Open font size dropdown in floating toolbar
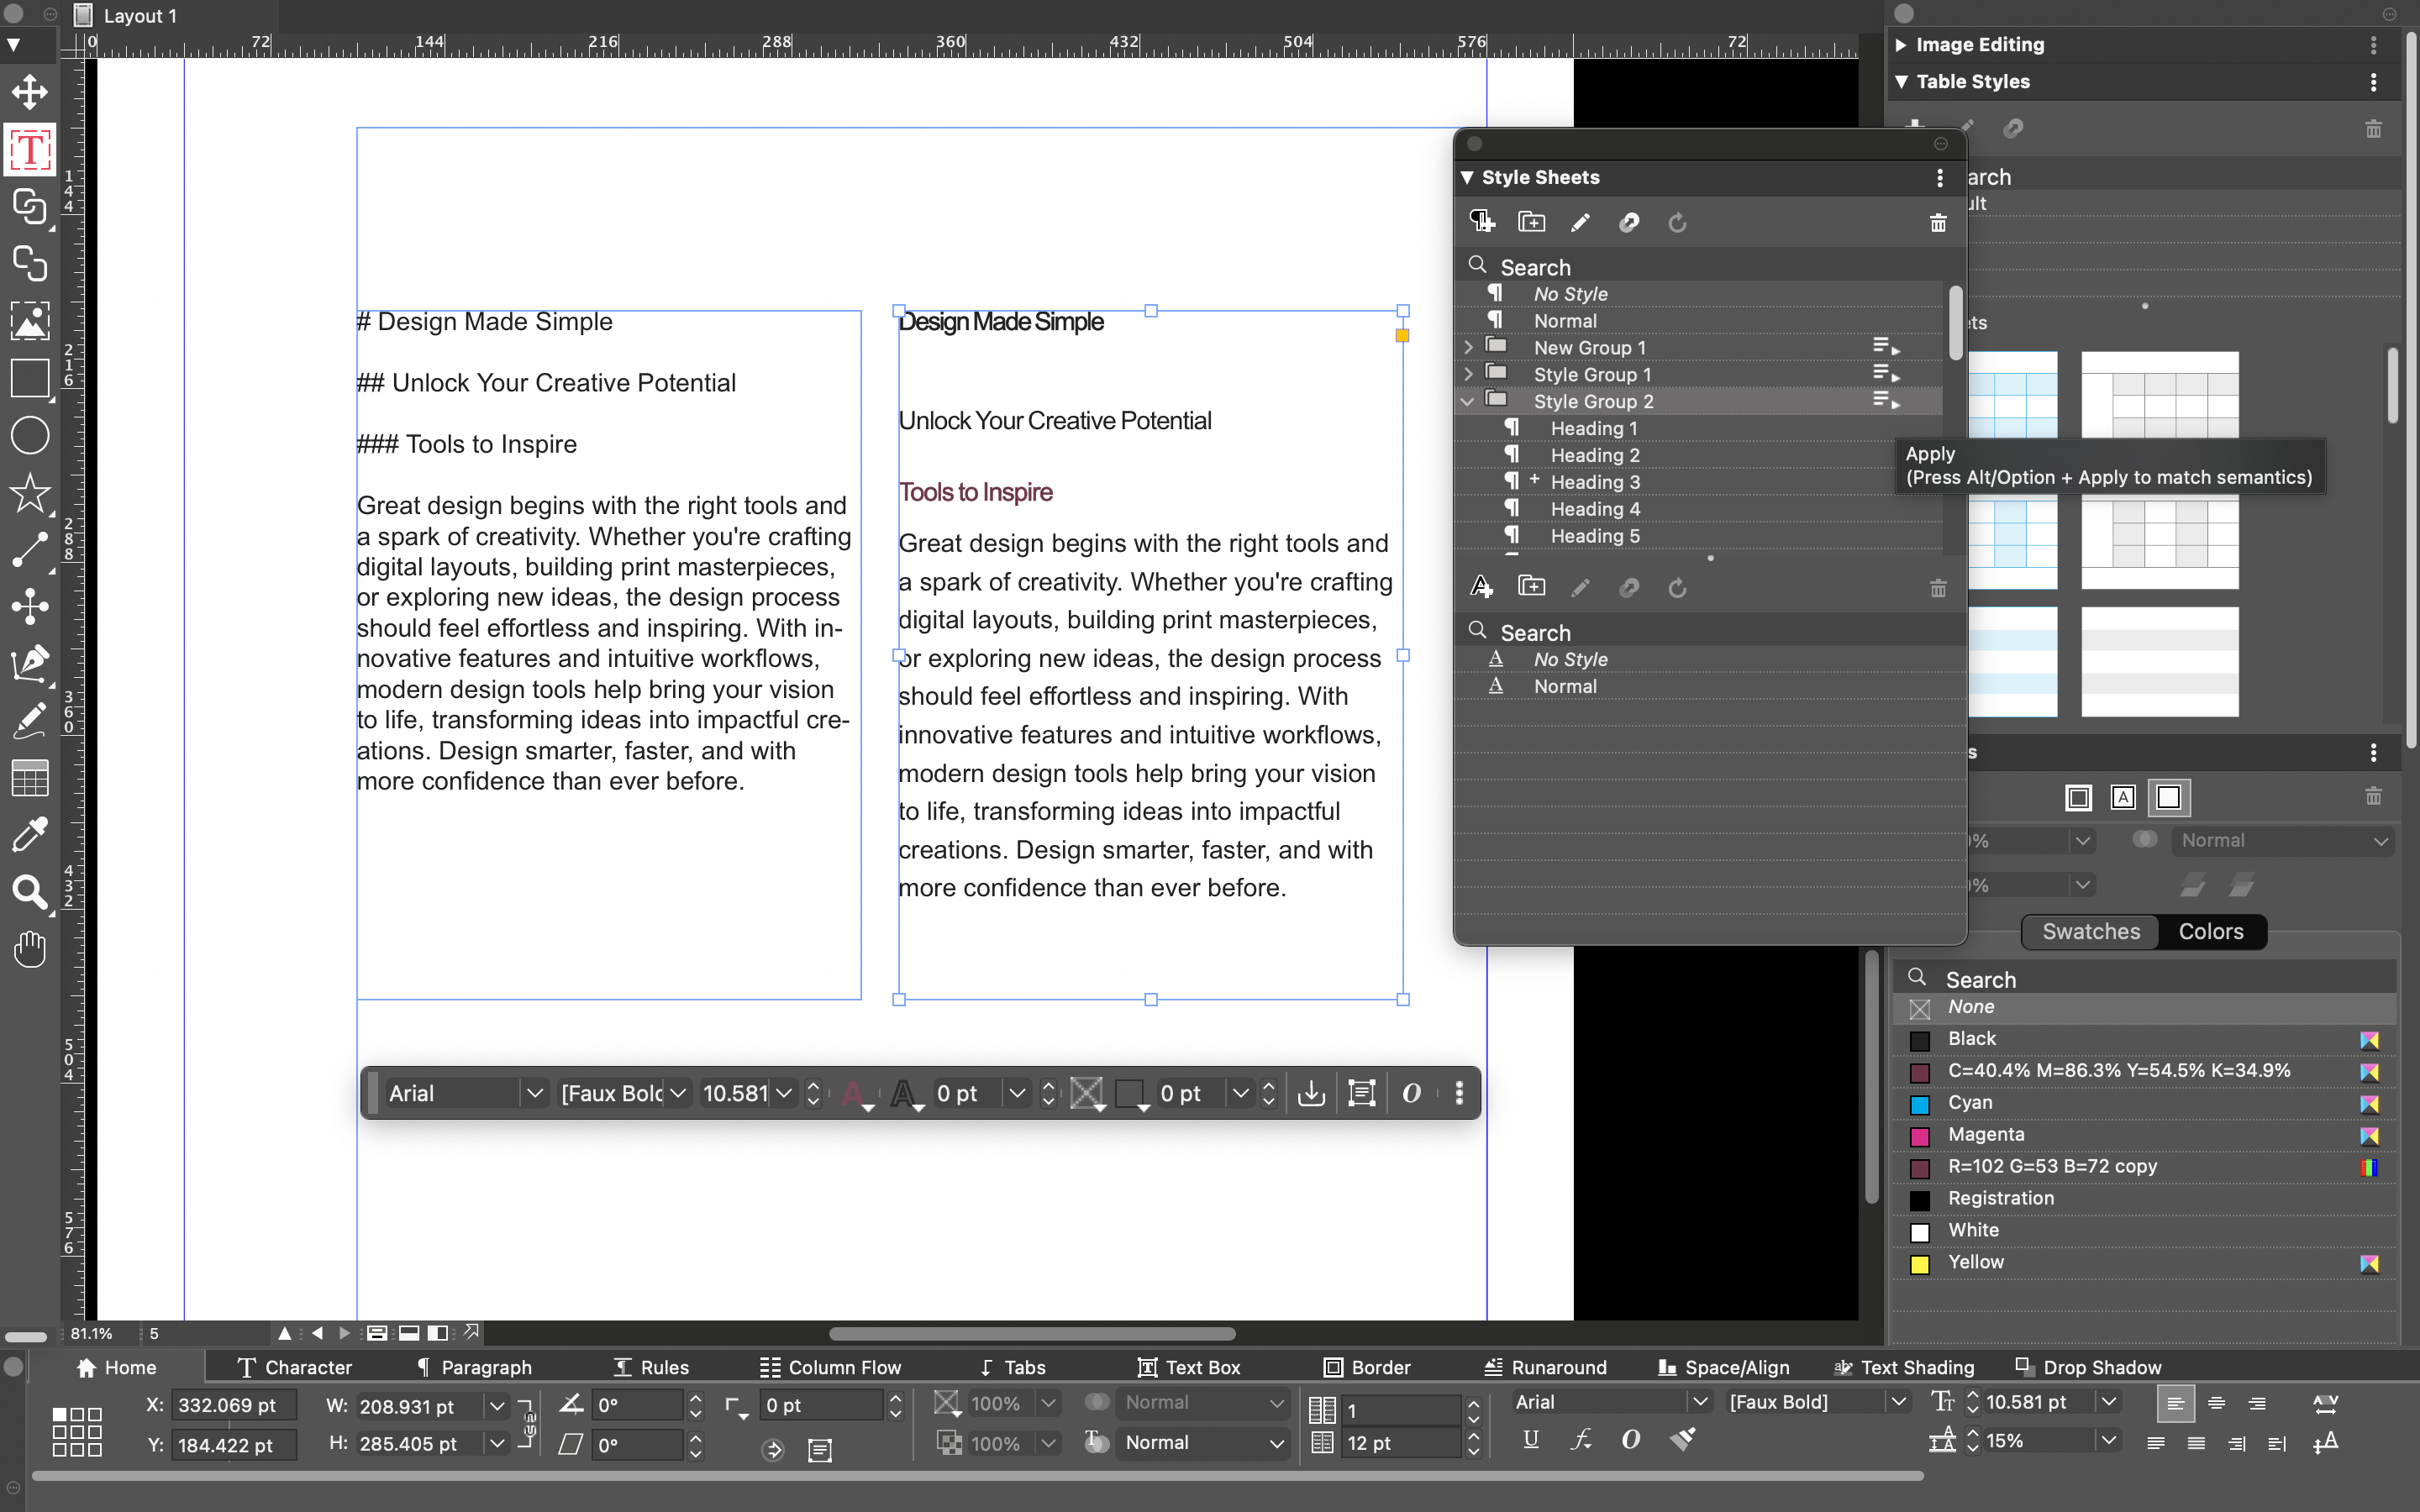 tap(785, 1093)
